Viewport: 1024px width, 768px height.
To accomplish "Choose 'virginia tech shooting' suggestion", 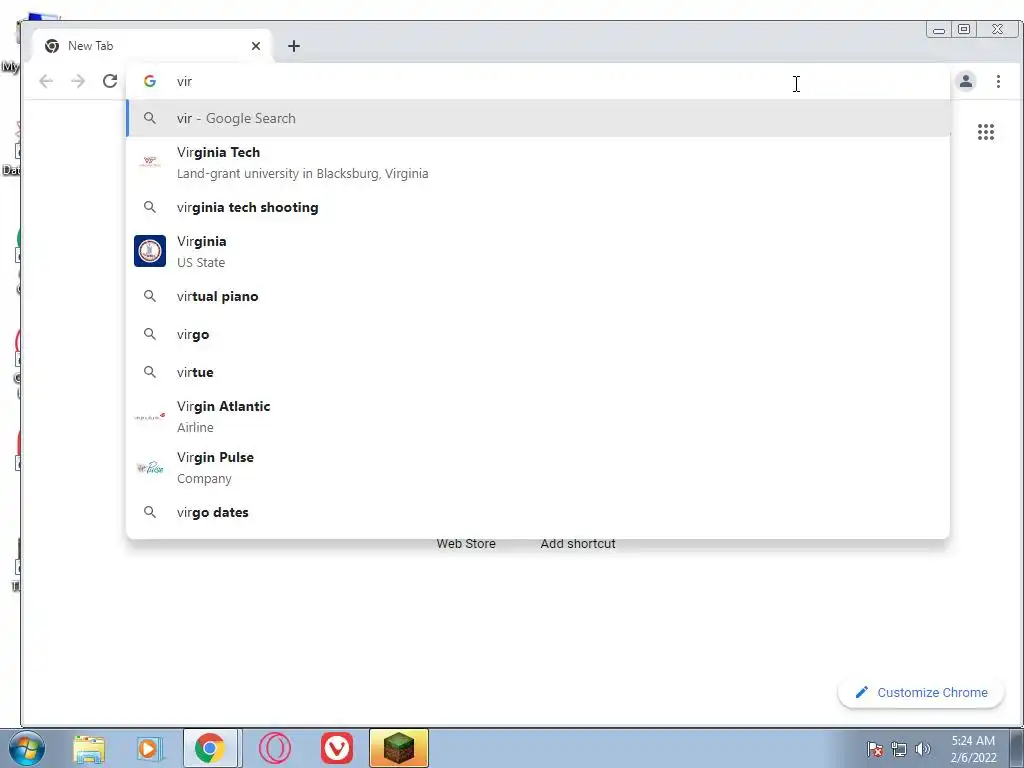I will [538, 207].
